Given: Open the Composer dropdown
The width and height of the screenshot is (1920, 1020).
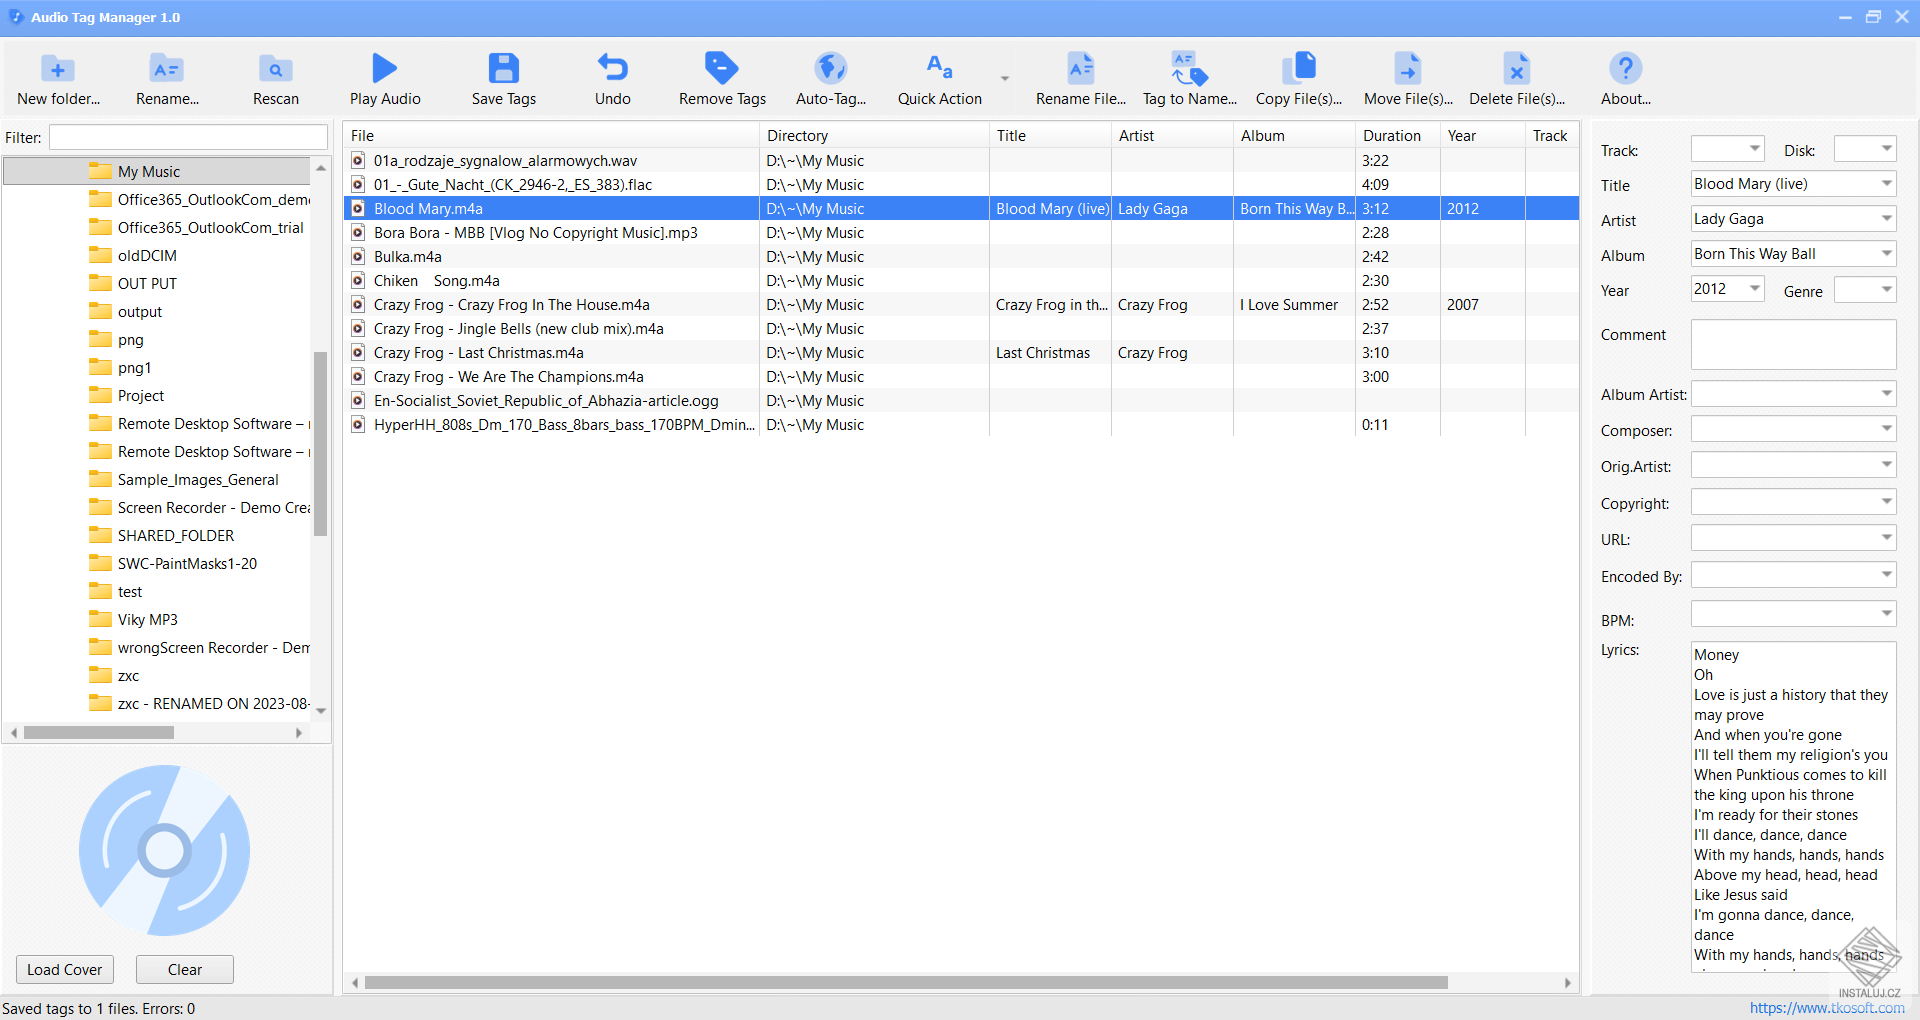Looking at the screenshot, I should [1887, 429].
